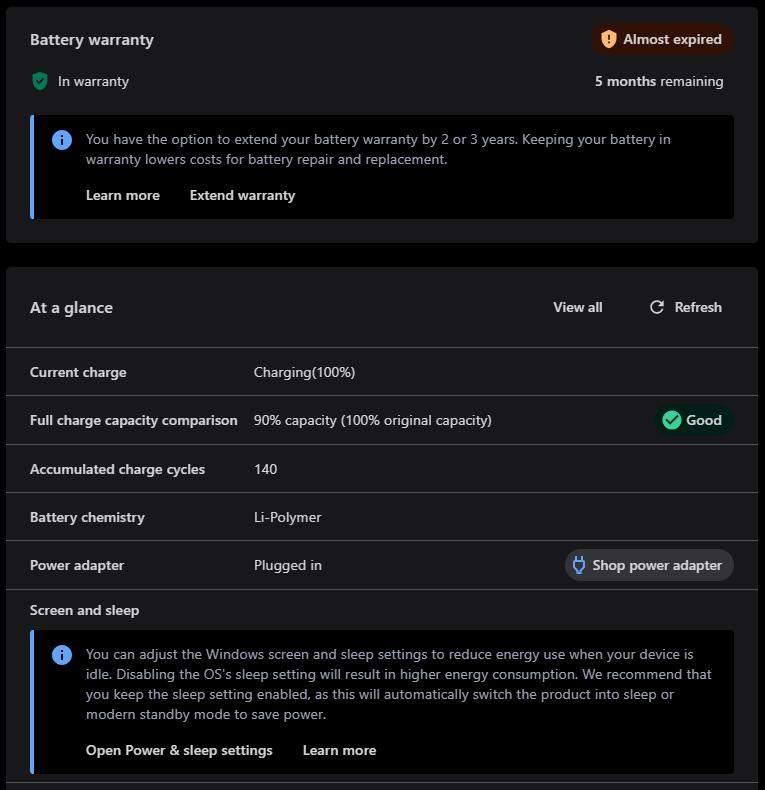Click the Shop power adapter button

pyautogui.click(x=649, y=565)
